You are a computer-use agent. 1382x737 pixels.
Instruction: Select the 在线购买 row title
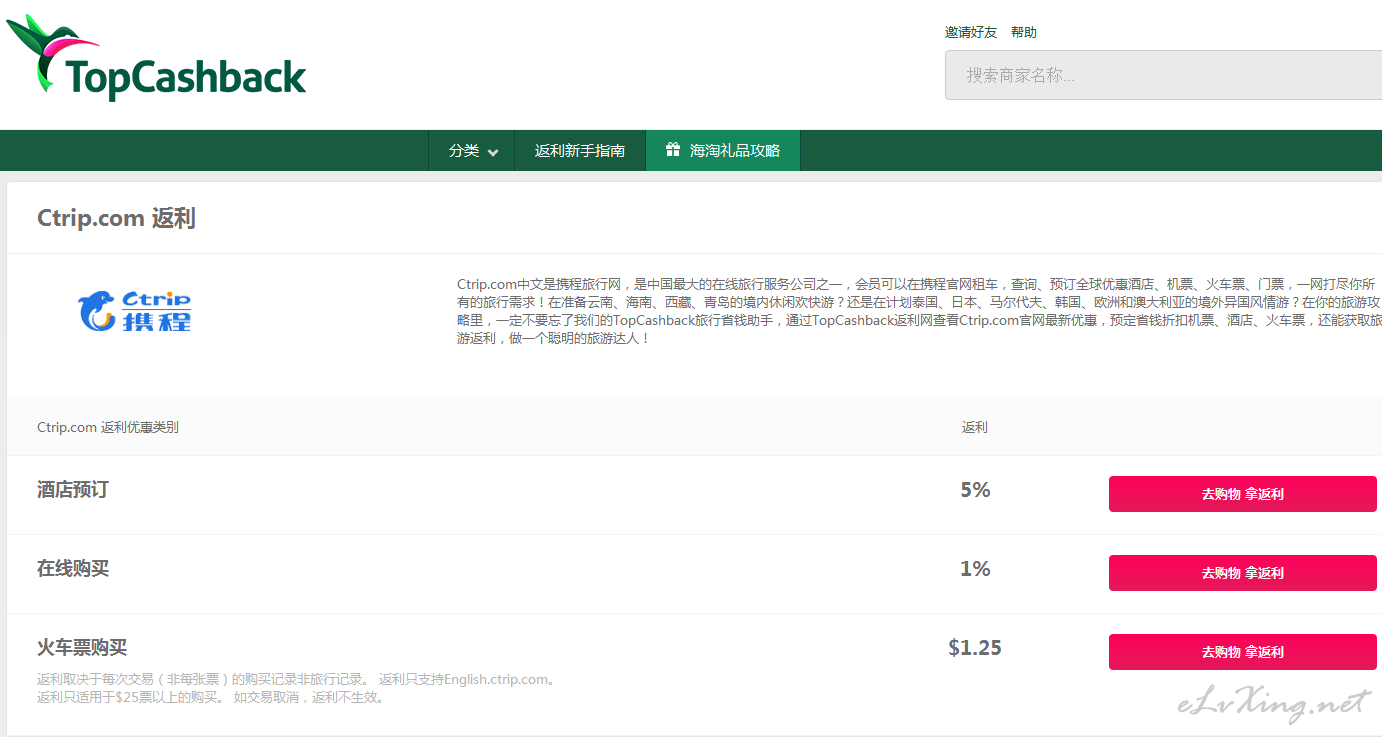tap(73, 569)
